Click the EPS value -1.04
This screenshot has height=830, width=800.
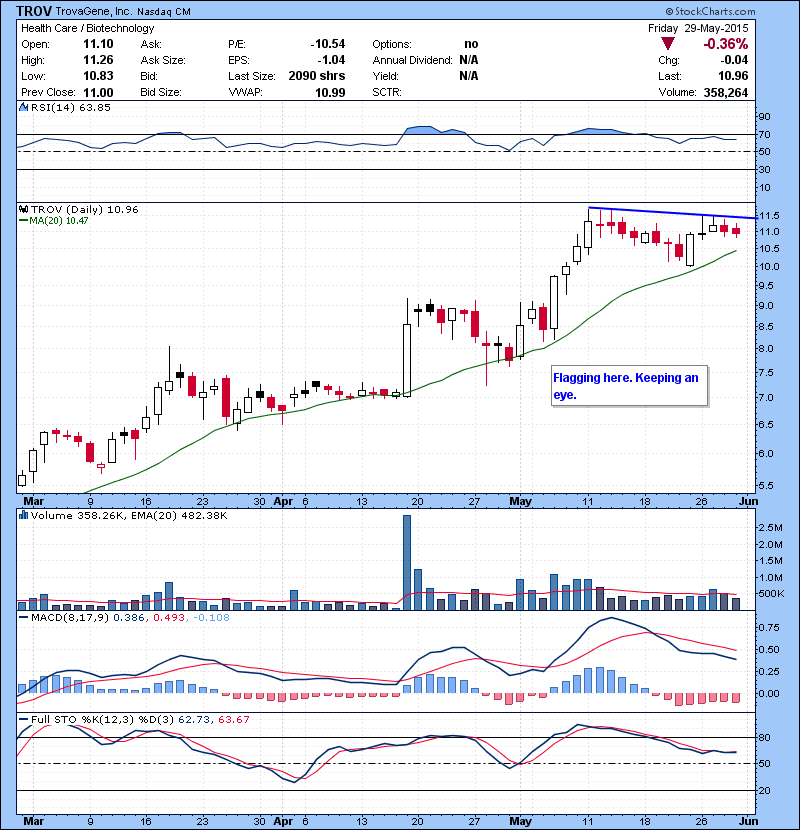[331, 60]
